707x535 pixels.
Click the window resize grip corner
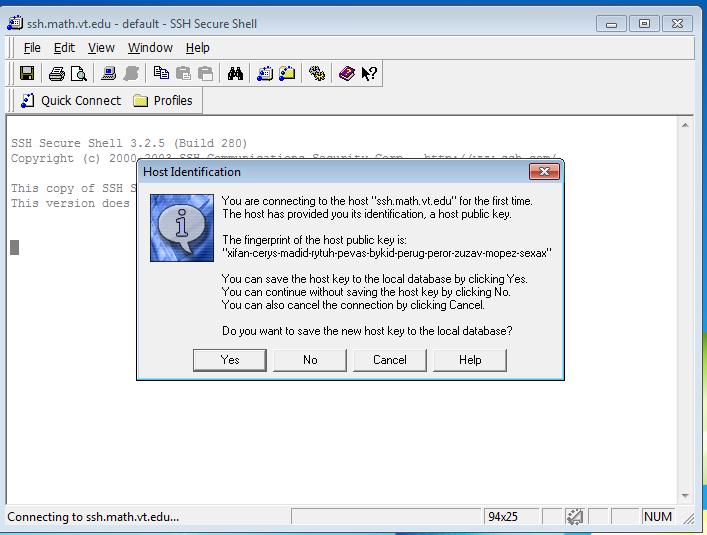(x=688, y=518)
